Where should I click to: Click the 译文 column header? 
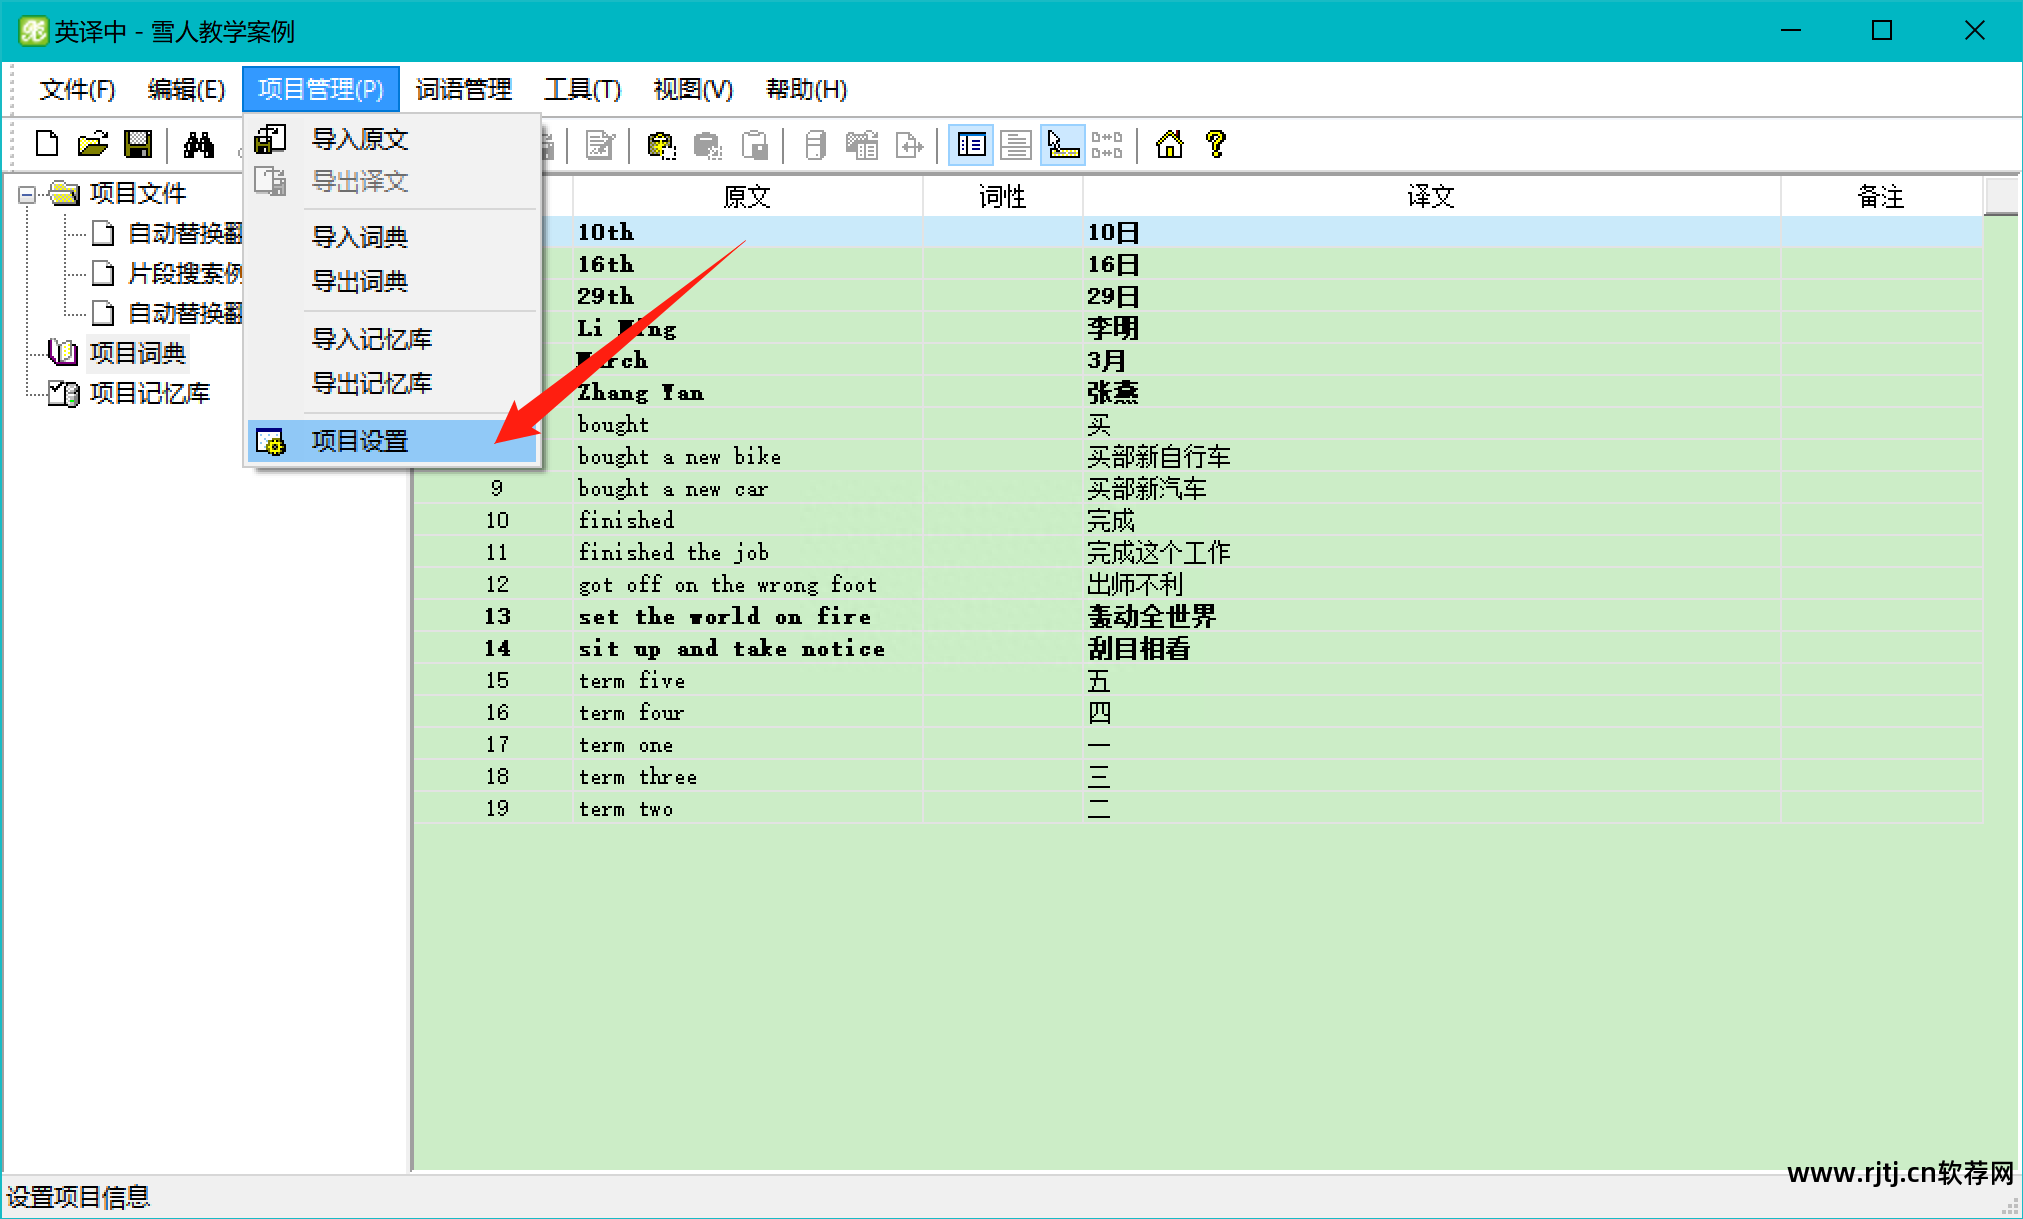coord(1430,197)
